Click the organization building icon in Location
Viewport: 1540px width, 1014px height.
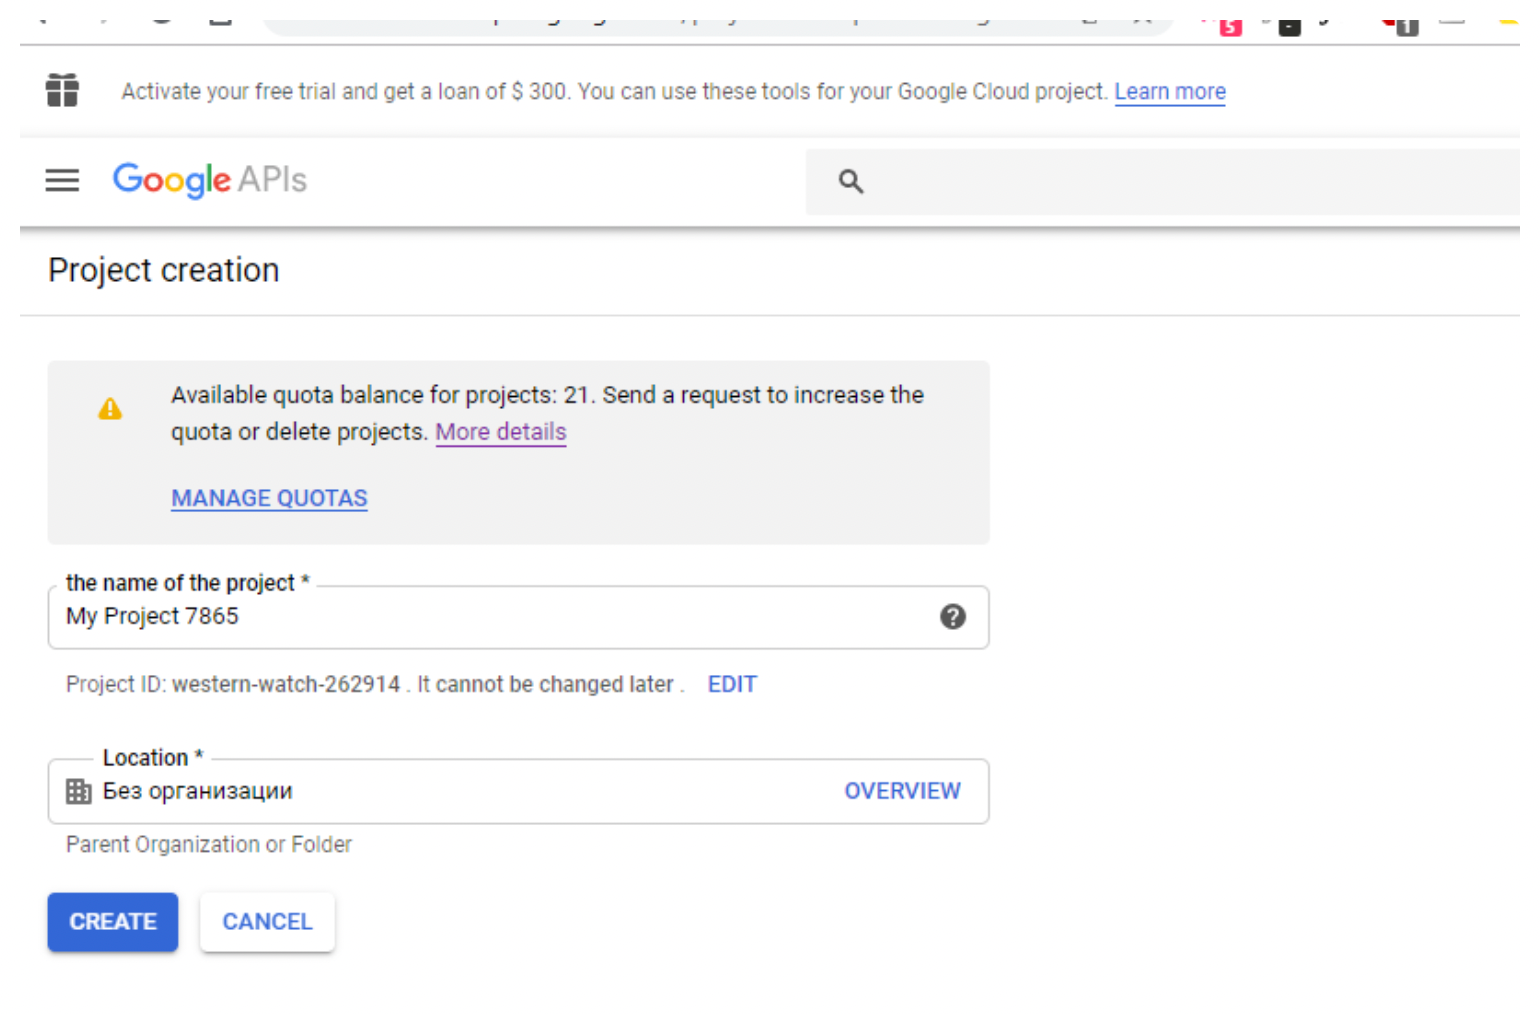78,792
